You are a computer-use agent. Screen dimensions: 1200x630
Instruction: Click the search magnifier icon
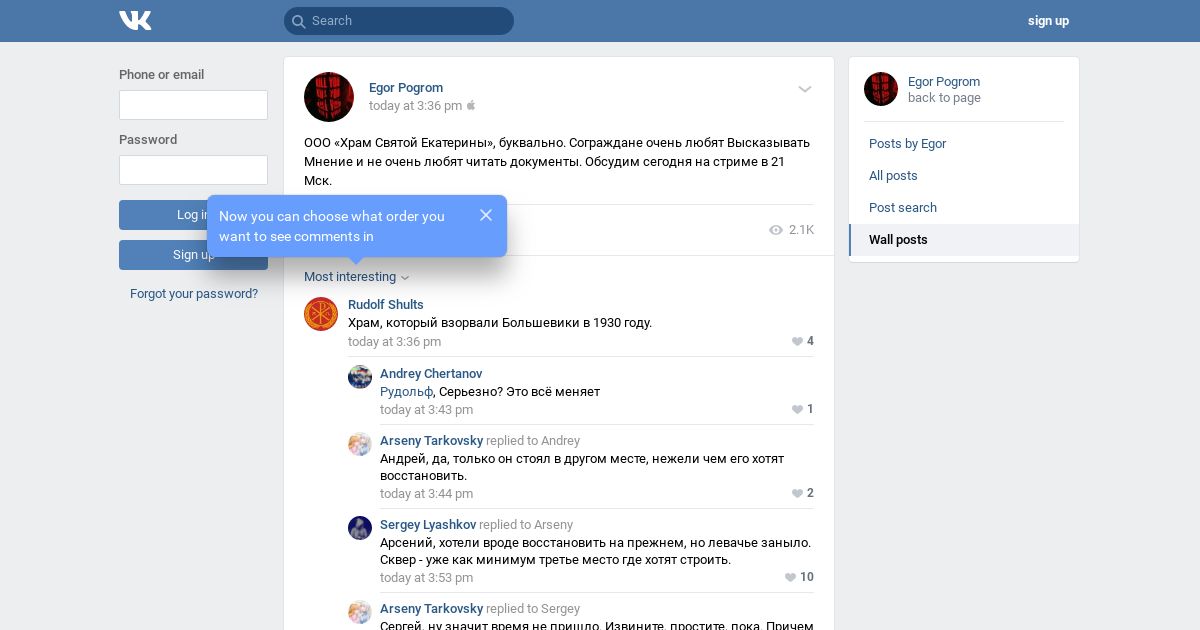pos(298,21)
